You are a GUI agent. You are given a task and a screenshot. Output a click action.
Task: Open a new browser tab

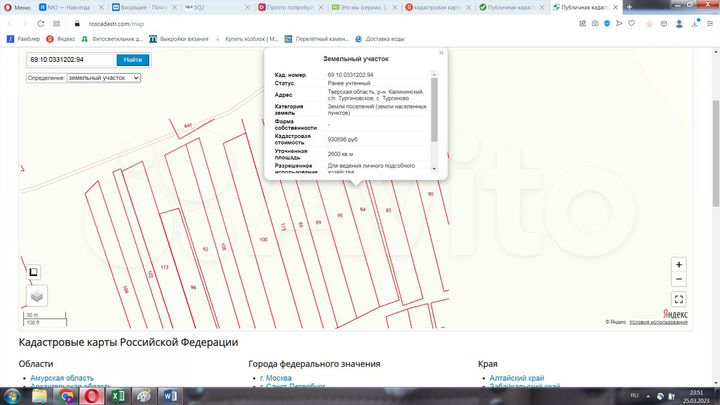click(x=630, y=7)
